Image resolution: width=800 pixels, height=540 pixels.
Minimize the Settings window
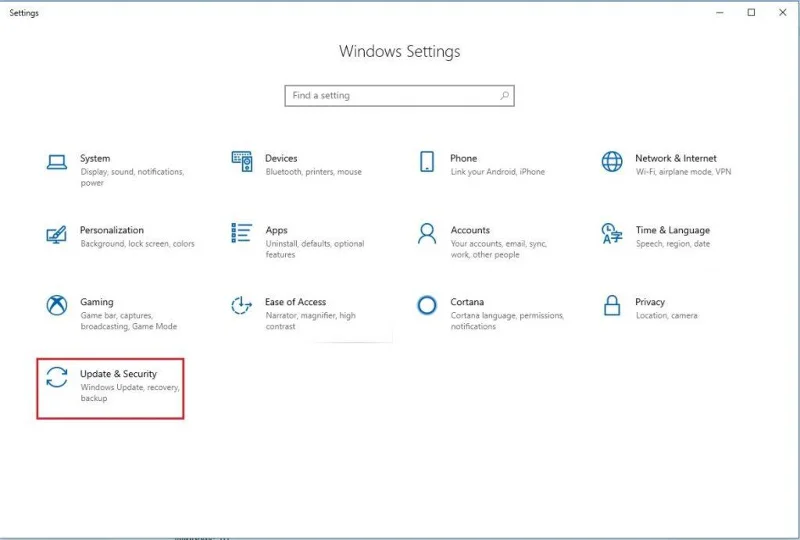[x=720, y=12]
